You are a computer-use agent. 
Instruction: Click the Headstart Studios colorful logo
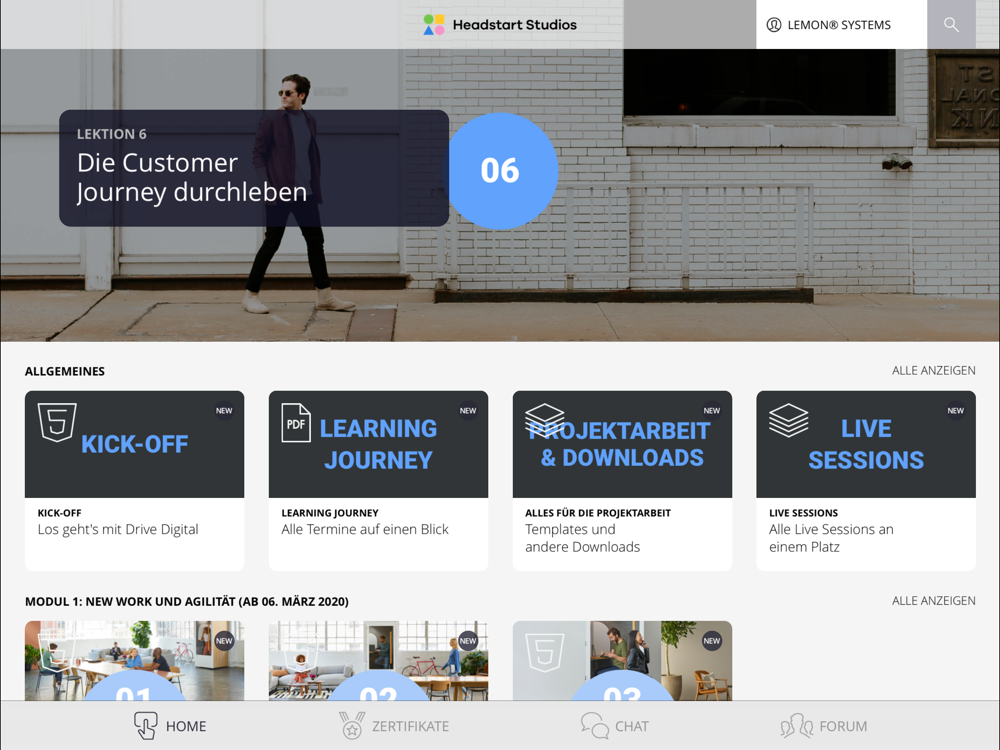(434, 24)
